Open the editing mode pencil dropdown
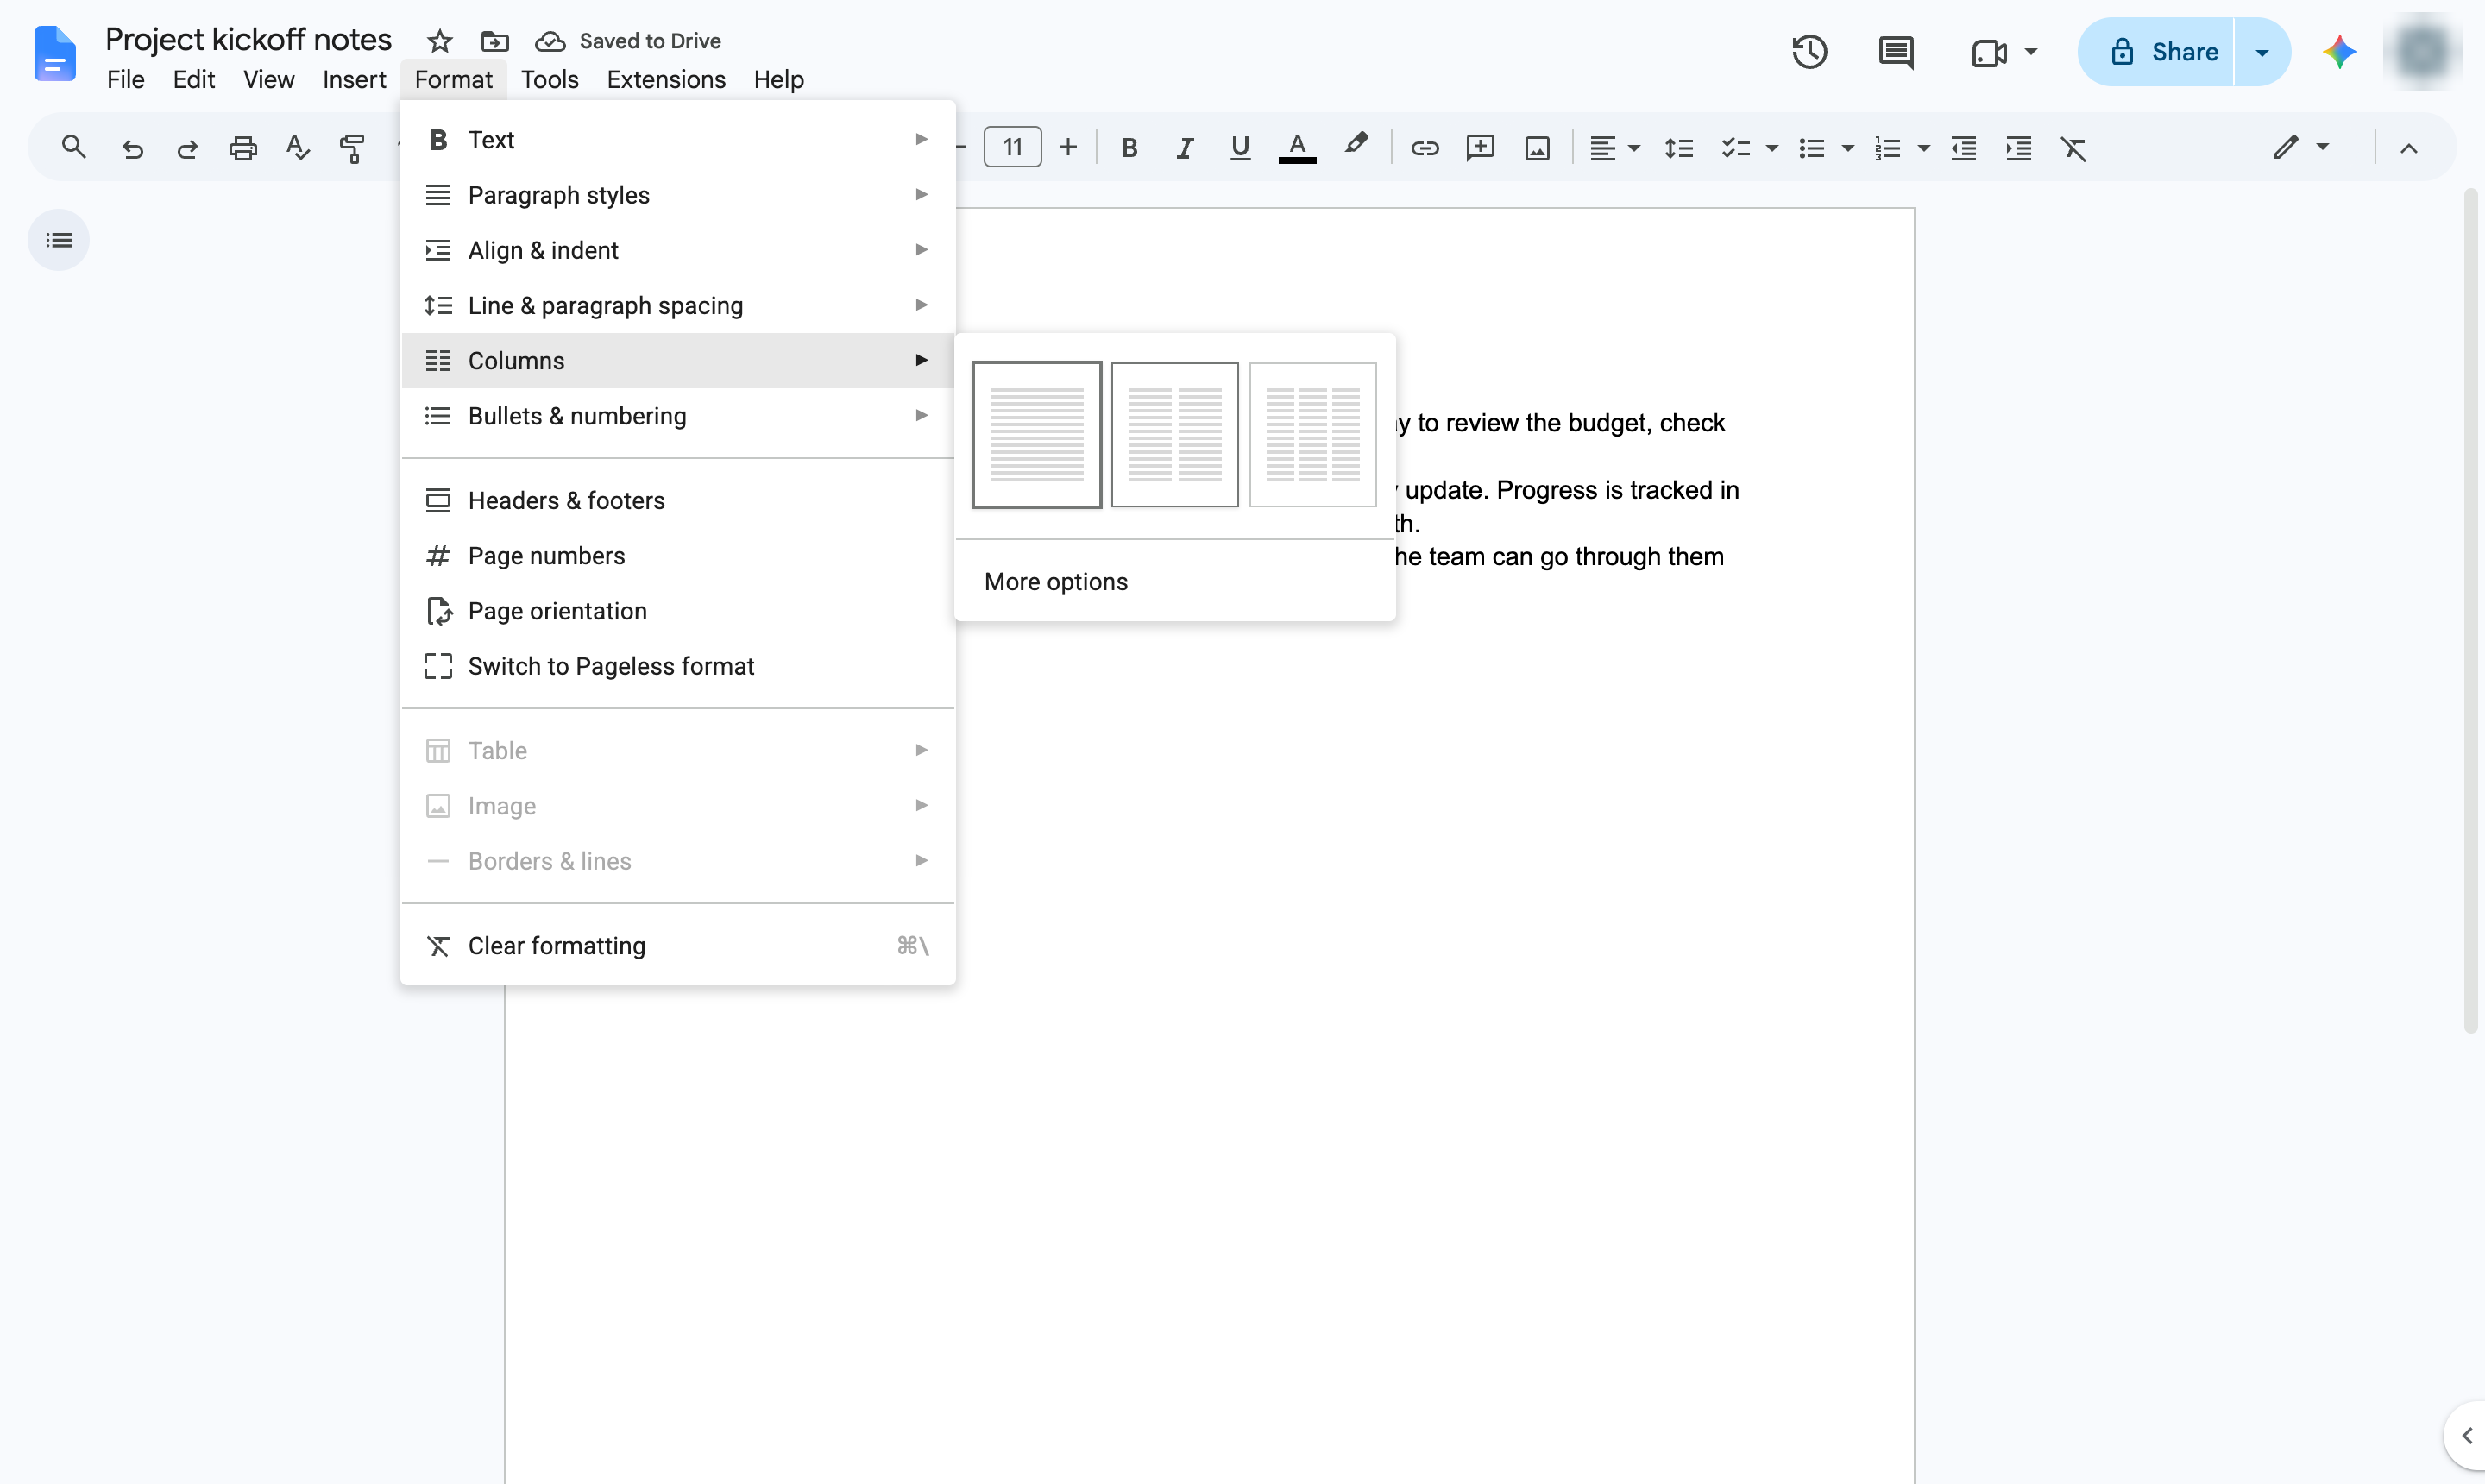 [x=2301, y=148]
